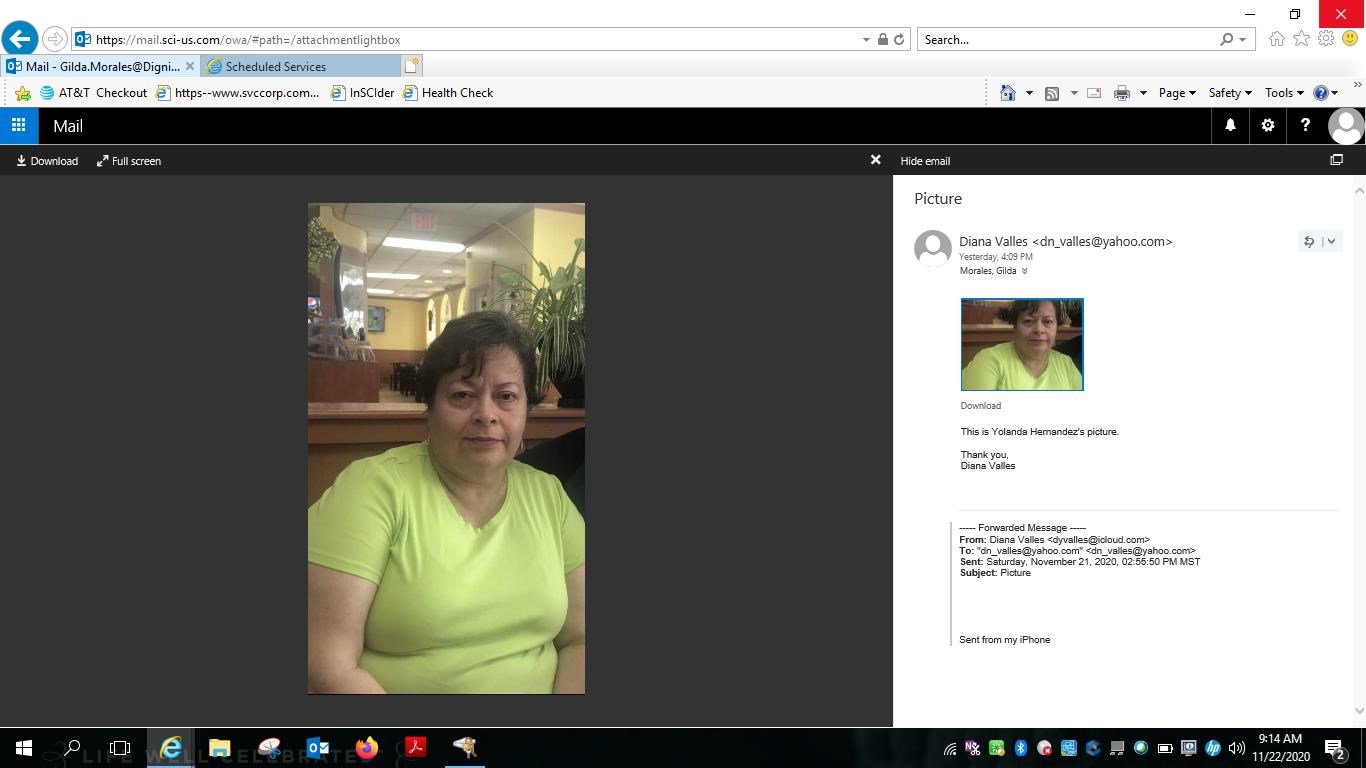
Task: Switch to the Scheduled Services tab
Action: click(275, 66)
